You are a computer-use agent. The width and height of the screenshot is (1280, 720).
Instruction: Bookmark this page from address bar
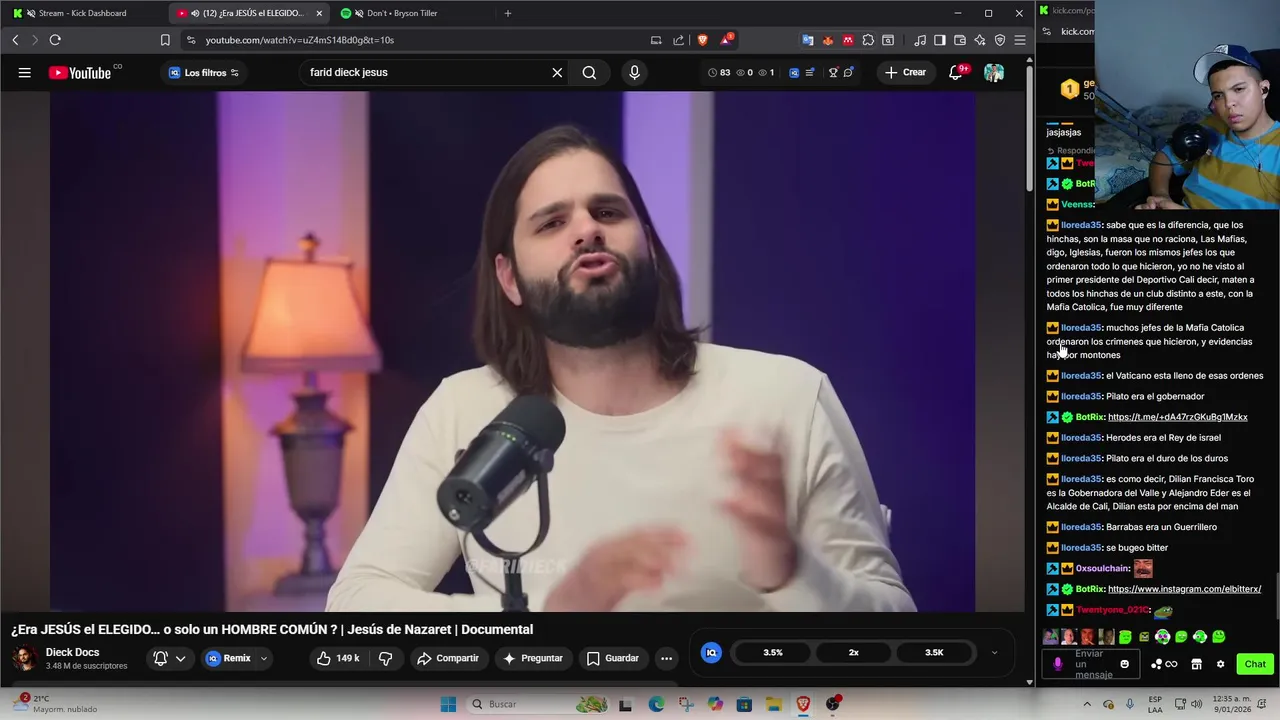pyautogui.click(x=165, y=40)
